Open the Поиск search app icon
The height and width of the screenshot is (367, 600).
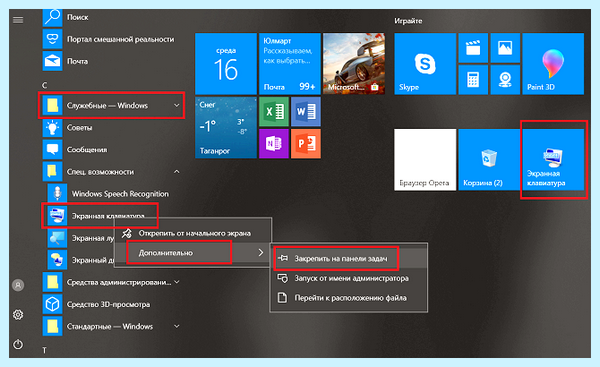point(52,18)
